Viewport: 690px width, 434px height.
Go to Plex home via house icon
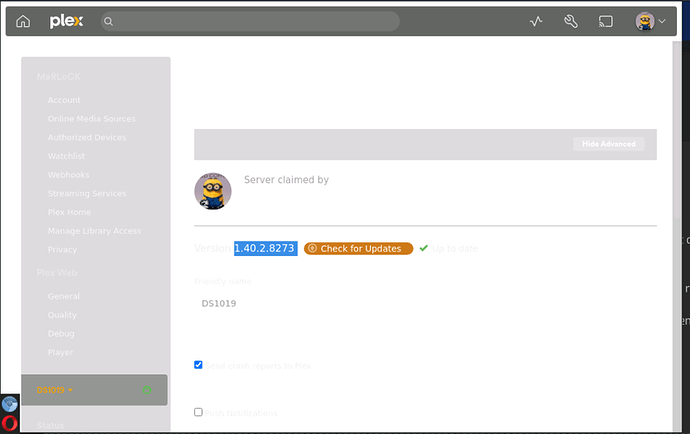point(23,21)
